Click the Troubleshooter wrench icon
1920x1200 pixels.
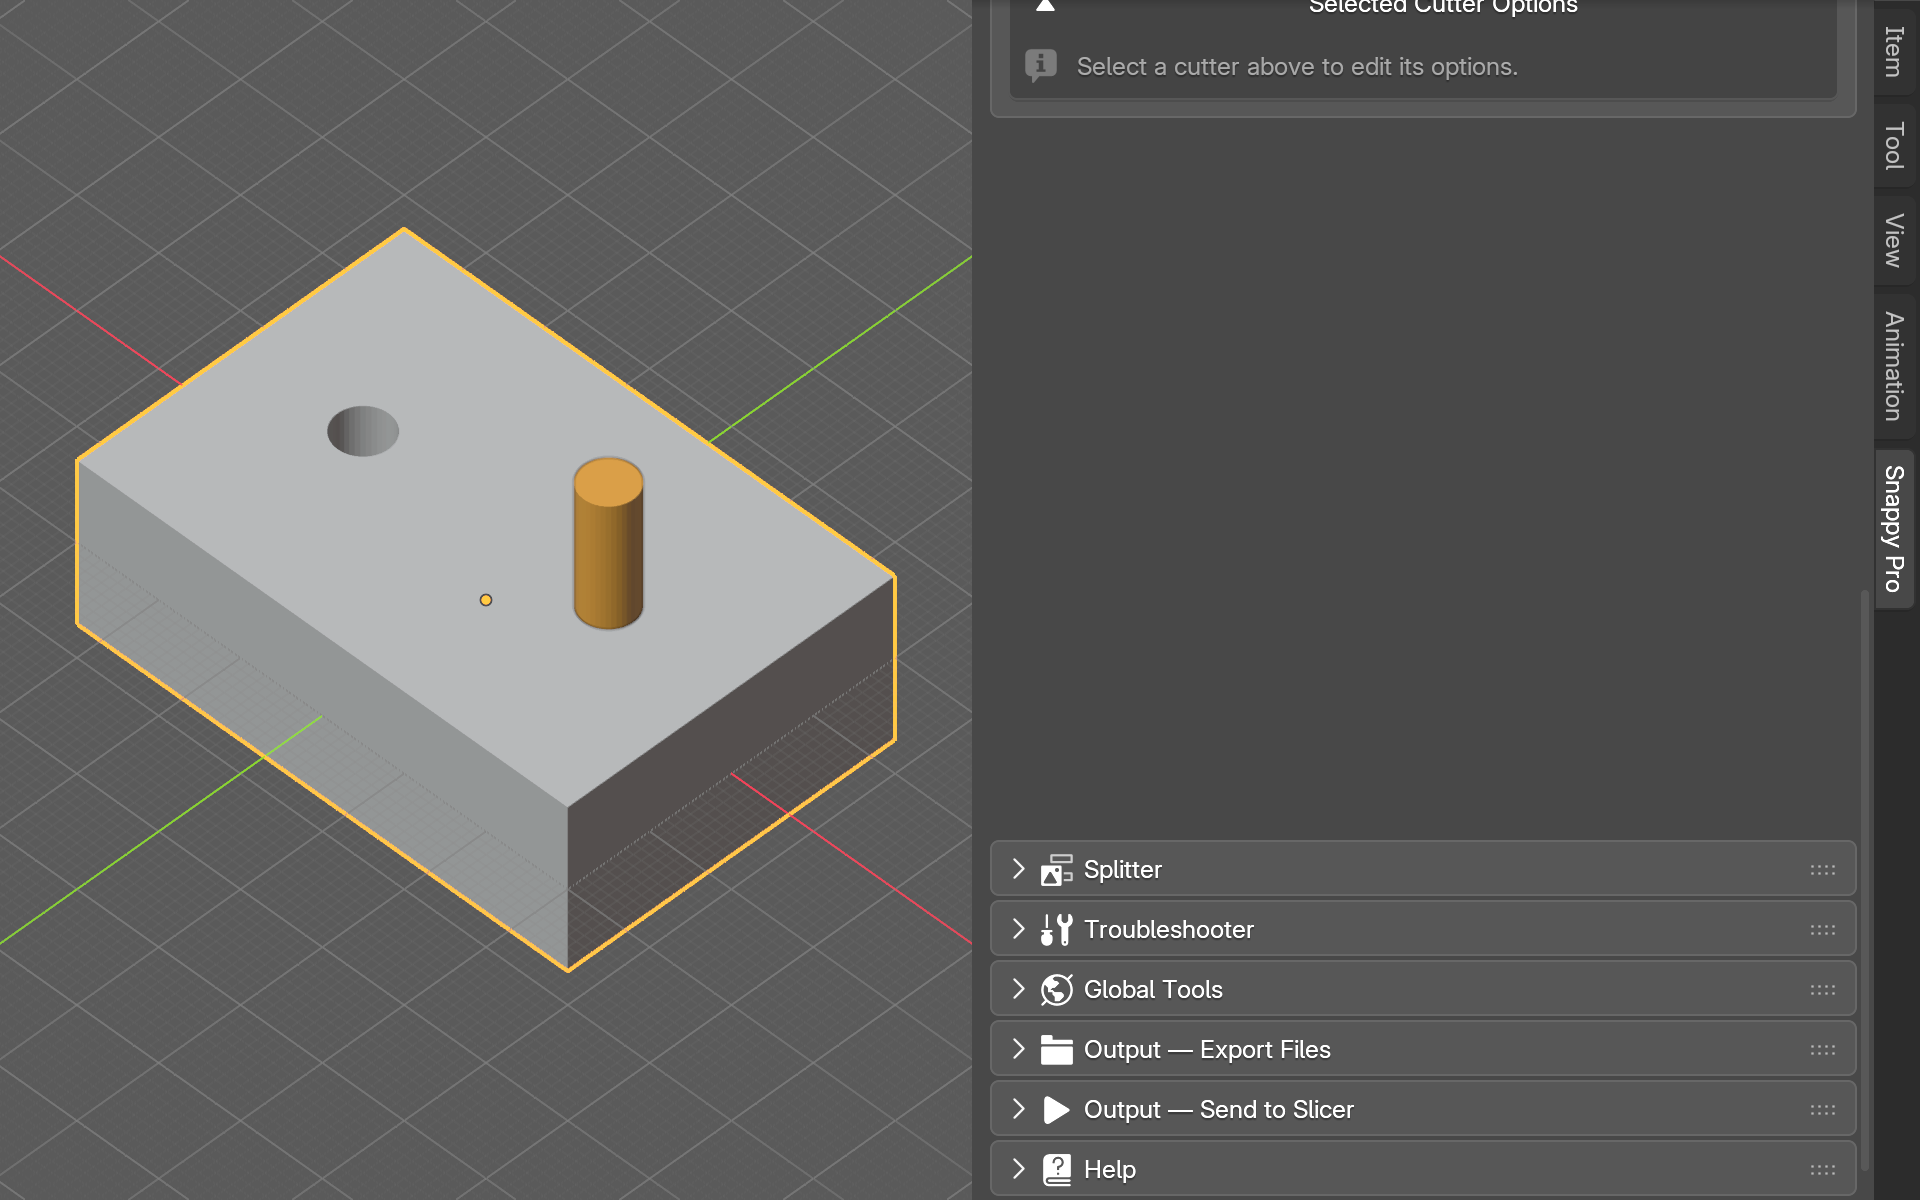[1056, 929]
